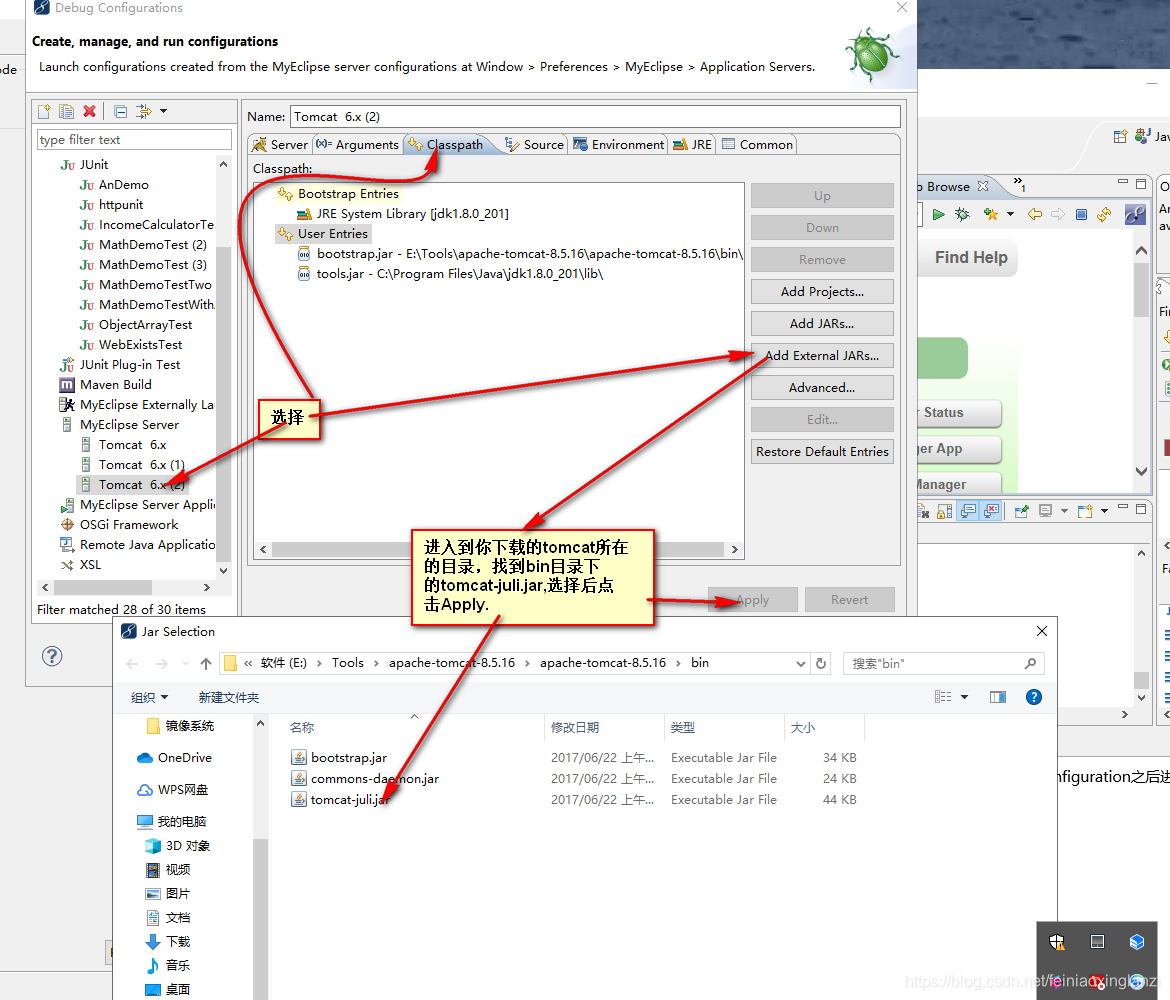Collapse all launch configuration tree entries

click(x=120, y=111)
